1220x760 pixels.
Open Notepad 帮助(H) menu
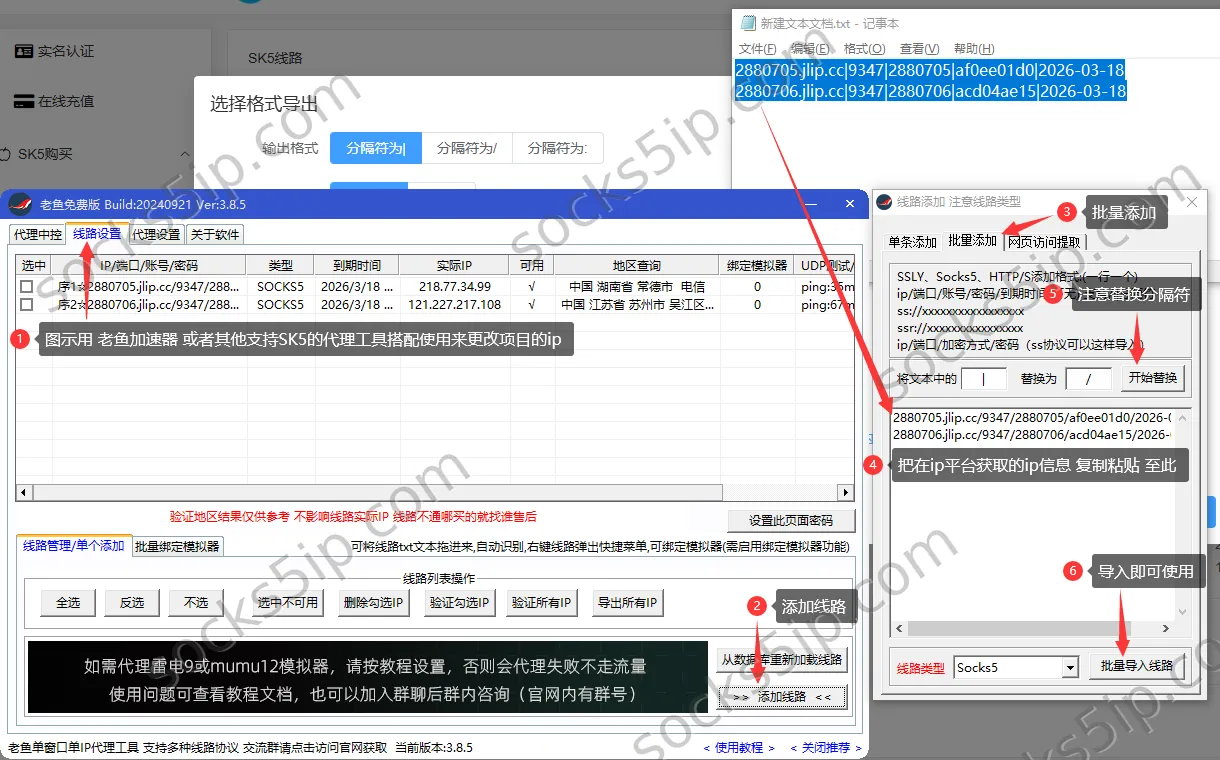coord(974,48)
